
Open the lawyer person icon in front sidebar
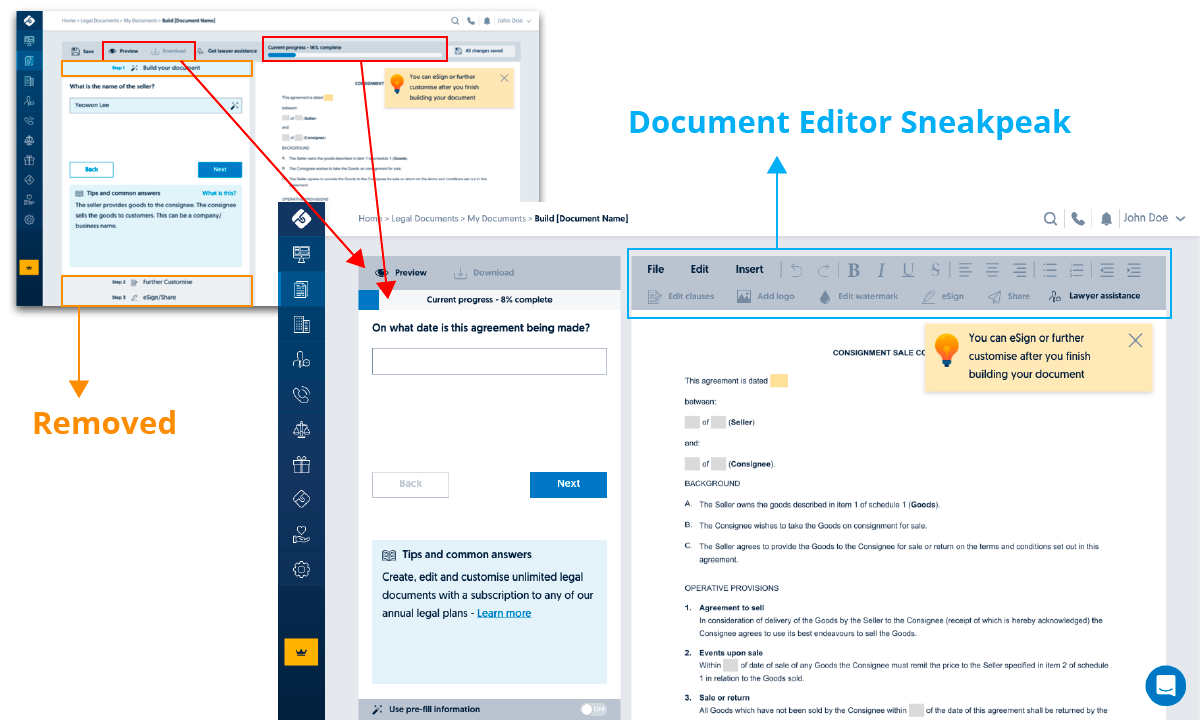[x=301, y=360]
